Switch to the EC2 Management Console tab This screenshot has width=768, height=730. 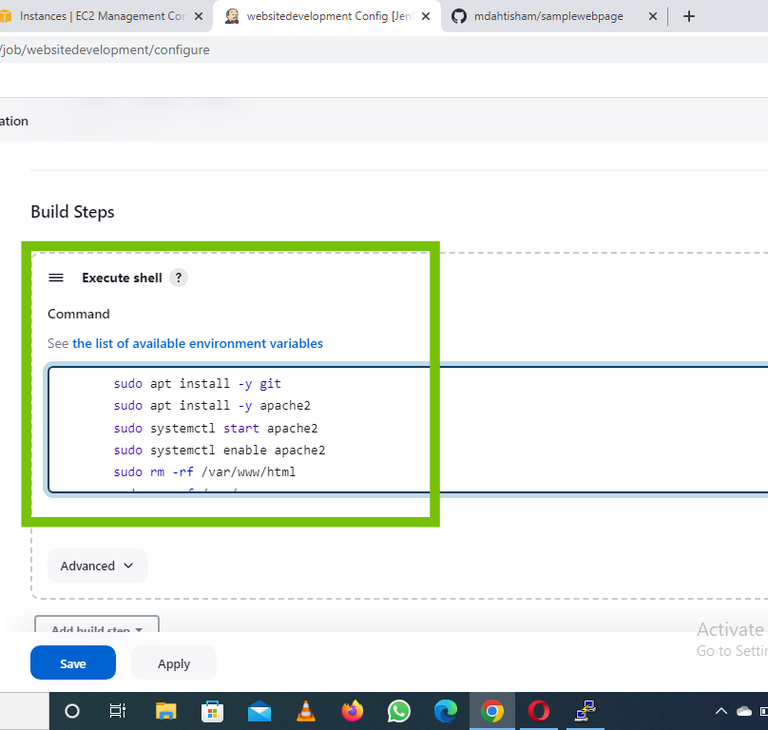tap(103, 16)
